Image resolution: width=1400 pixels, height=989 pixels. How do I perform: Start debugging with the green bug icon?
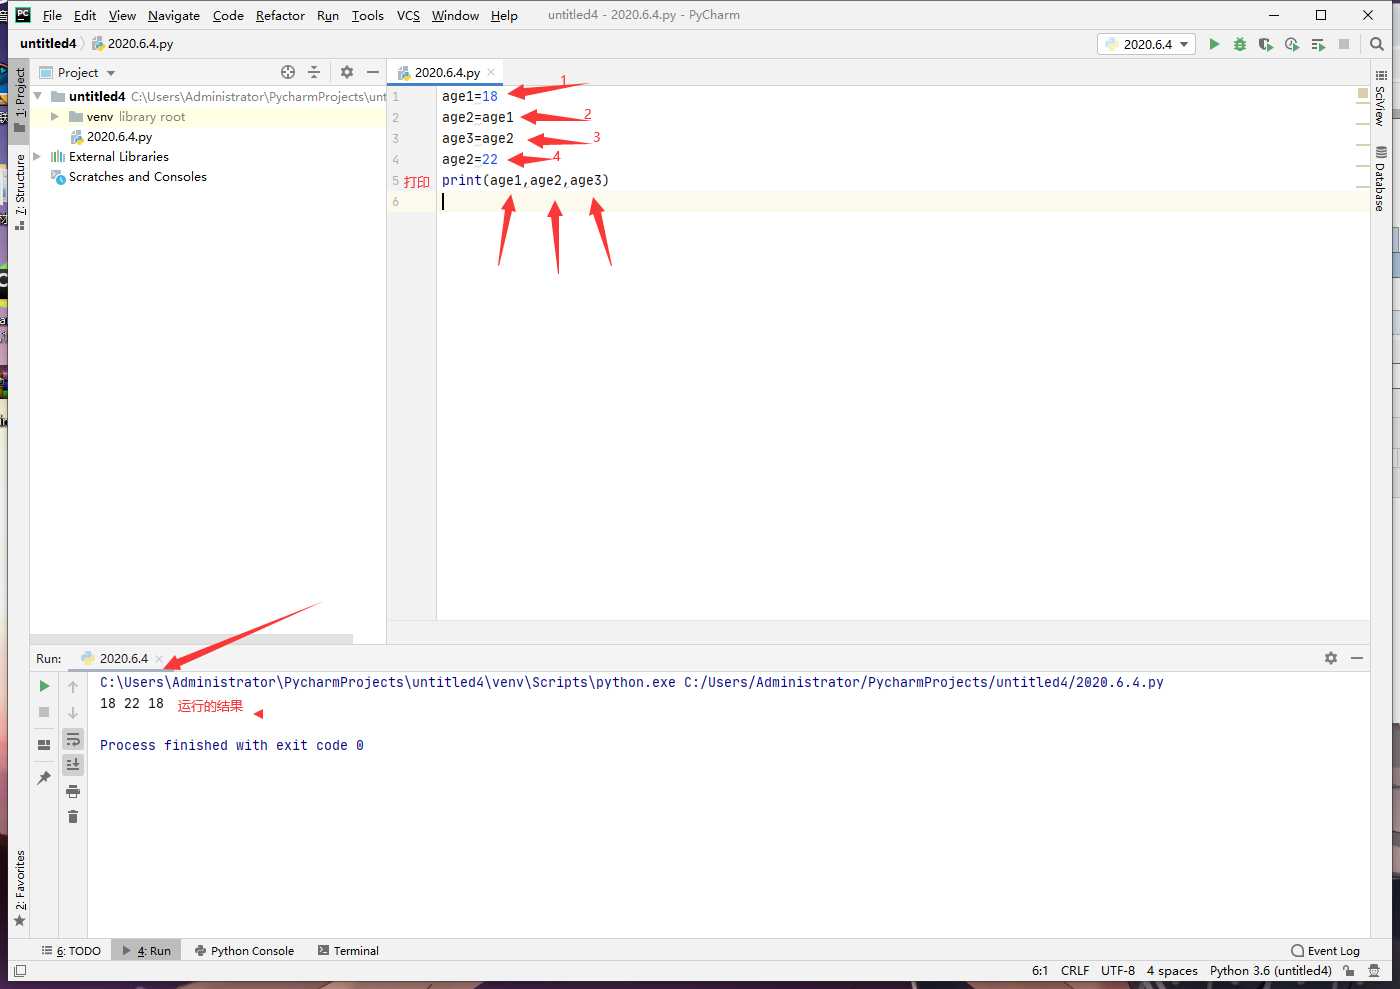coord(1240,44)
